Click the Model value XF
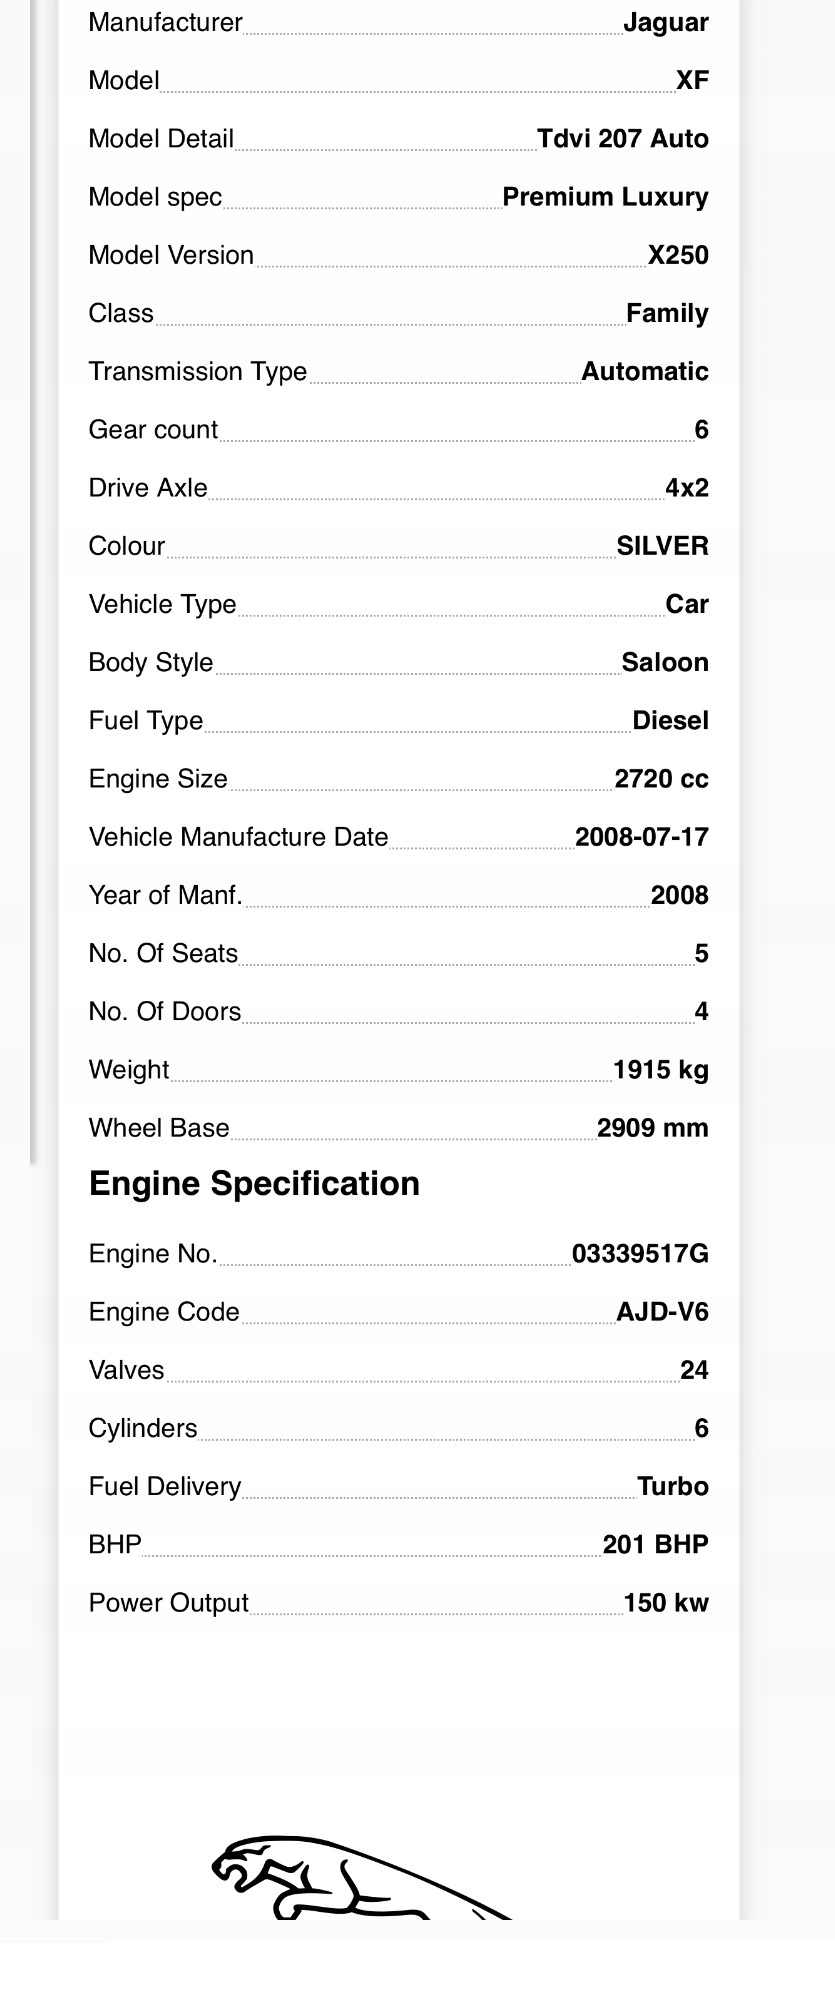Viewport: 835px width, 1998px height. (692, 81)
